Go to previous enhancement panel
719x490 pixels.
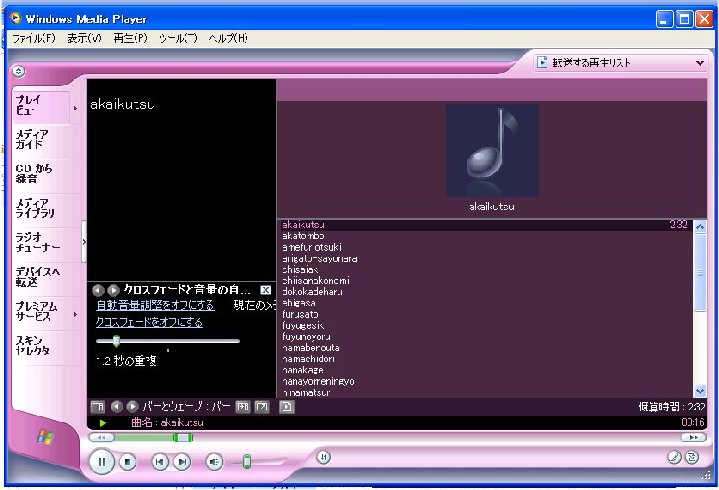pyautogui.click(x=98, y=290)
